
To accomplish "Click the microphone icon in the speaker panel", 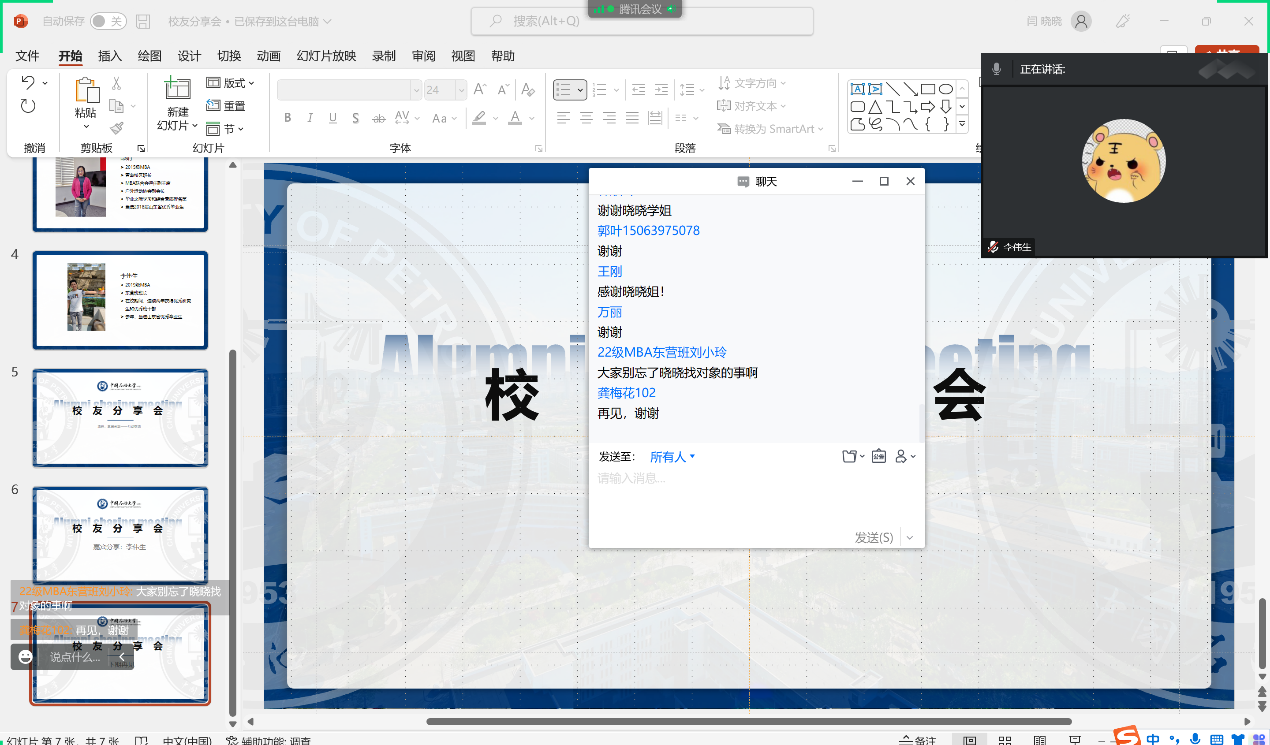I will click(x=996, y=69).
